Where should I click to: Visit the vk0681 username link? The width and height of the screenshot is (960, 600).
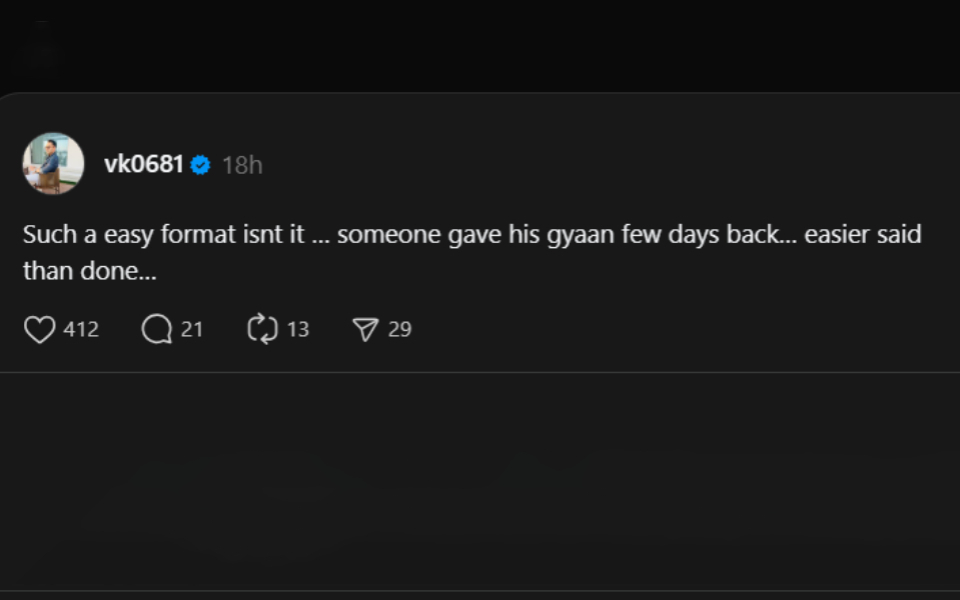pos(144,165)
